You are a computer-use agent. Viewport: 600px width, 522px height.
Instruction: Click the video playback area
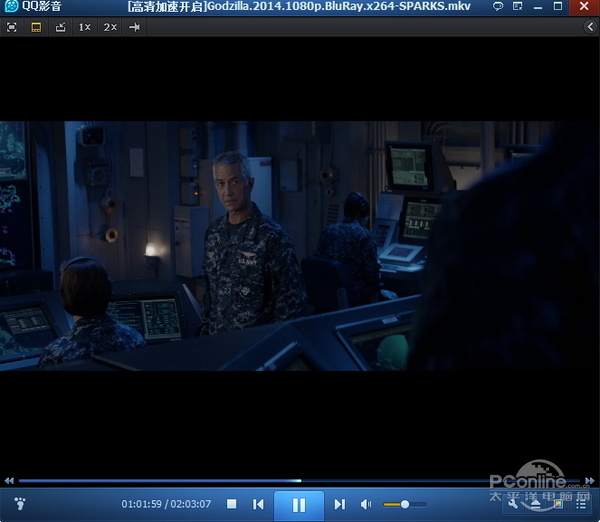[300, 246]
